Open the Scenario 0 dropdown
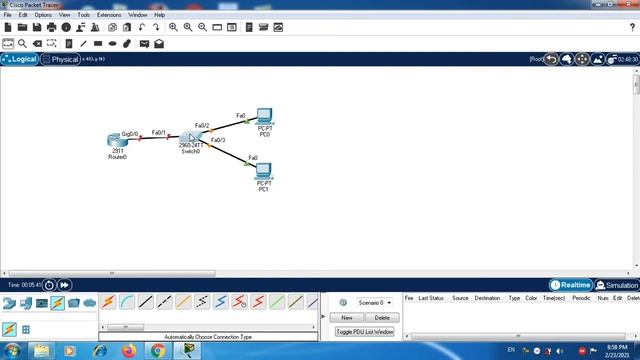 pyautogui.click(x=375, y=303)
